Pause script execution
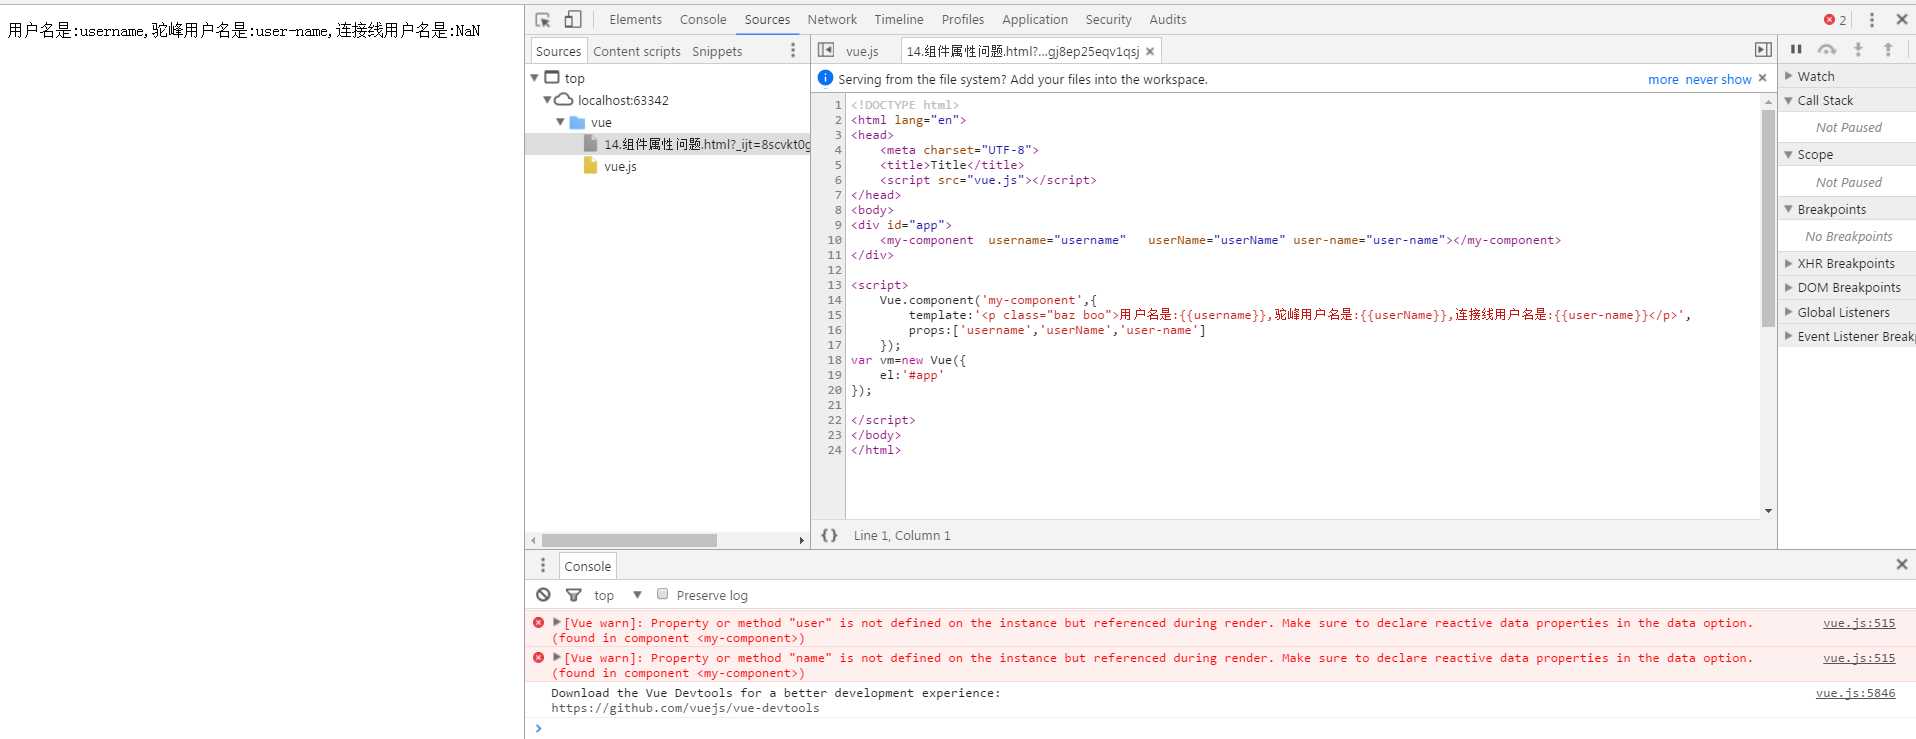 coord(1796,49)
